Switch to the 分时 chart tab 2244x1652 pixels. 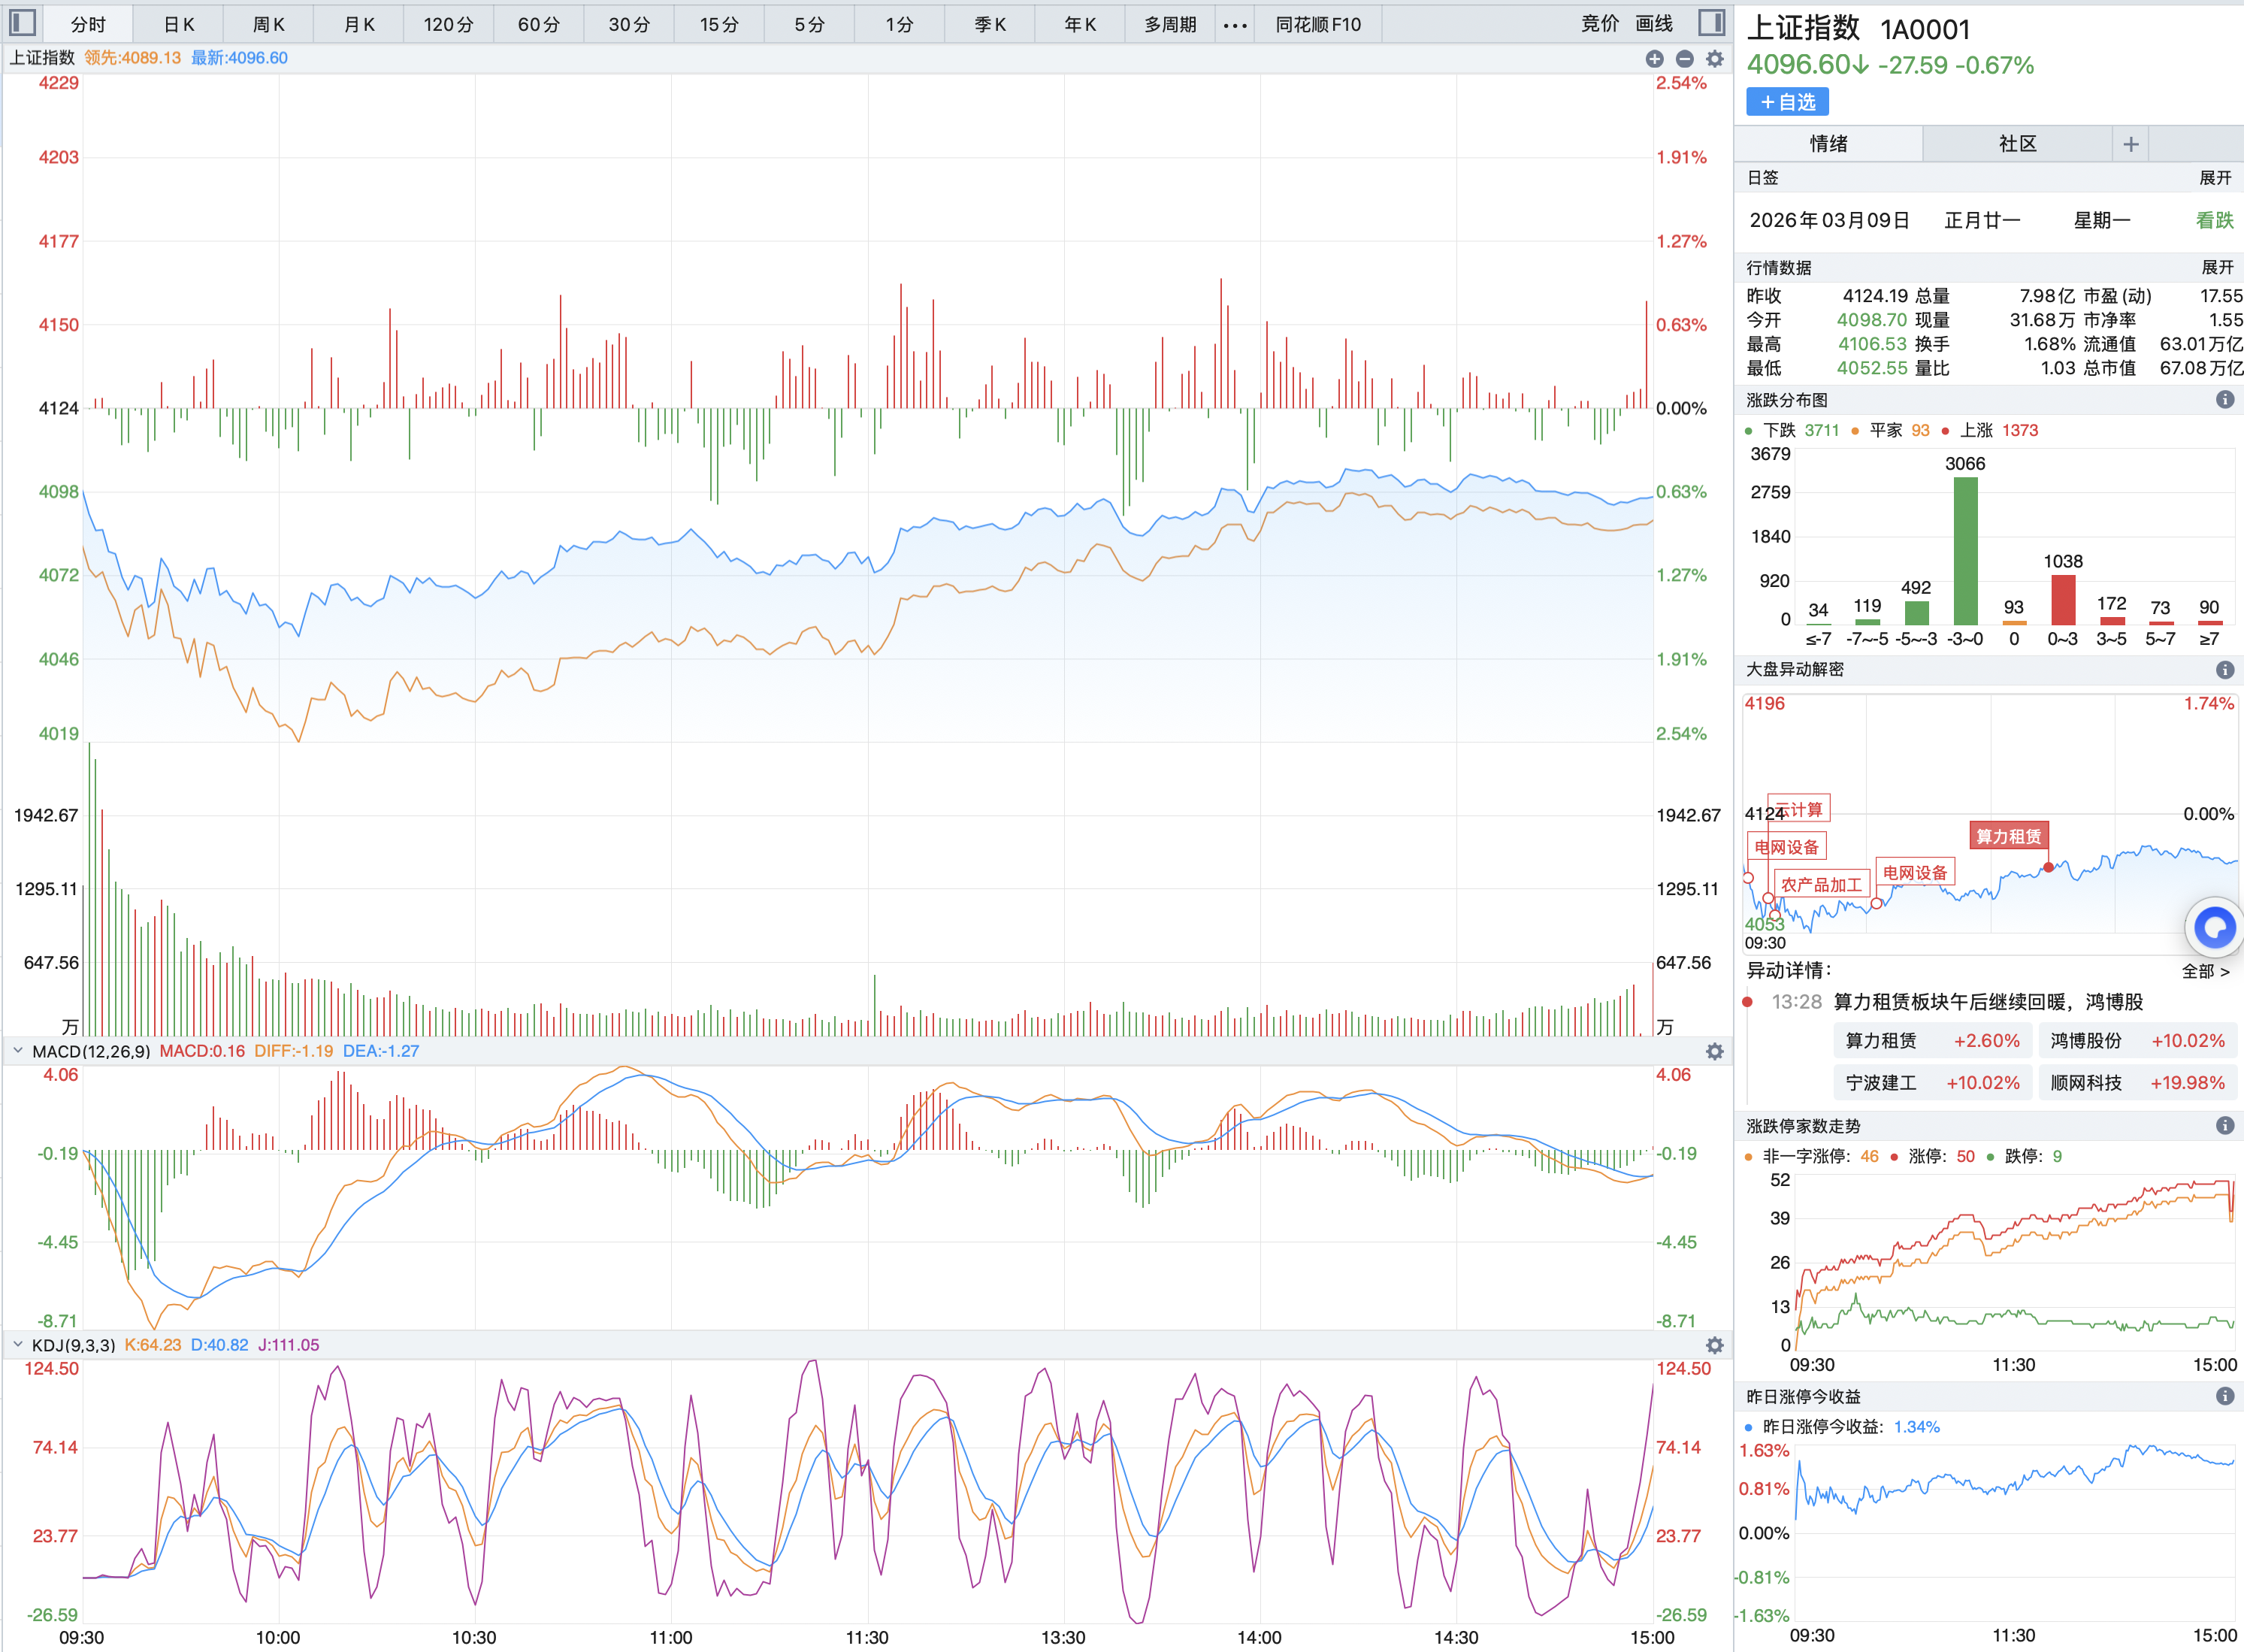(88, 25)
